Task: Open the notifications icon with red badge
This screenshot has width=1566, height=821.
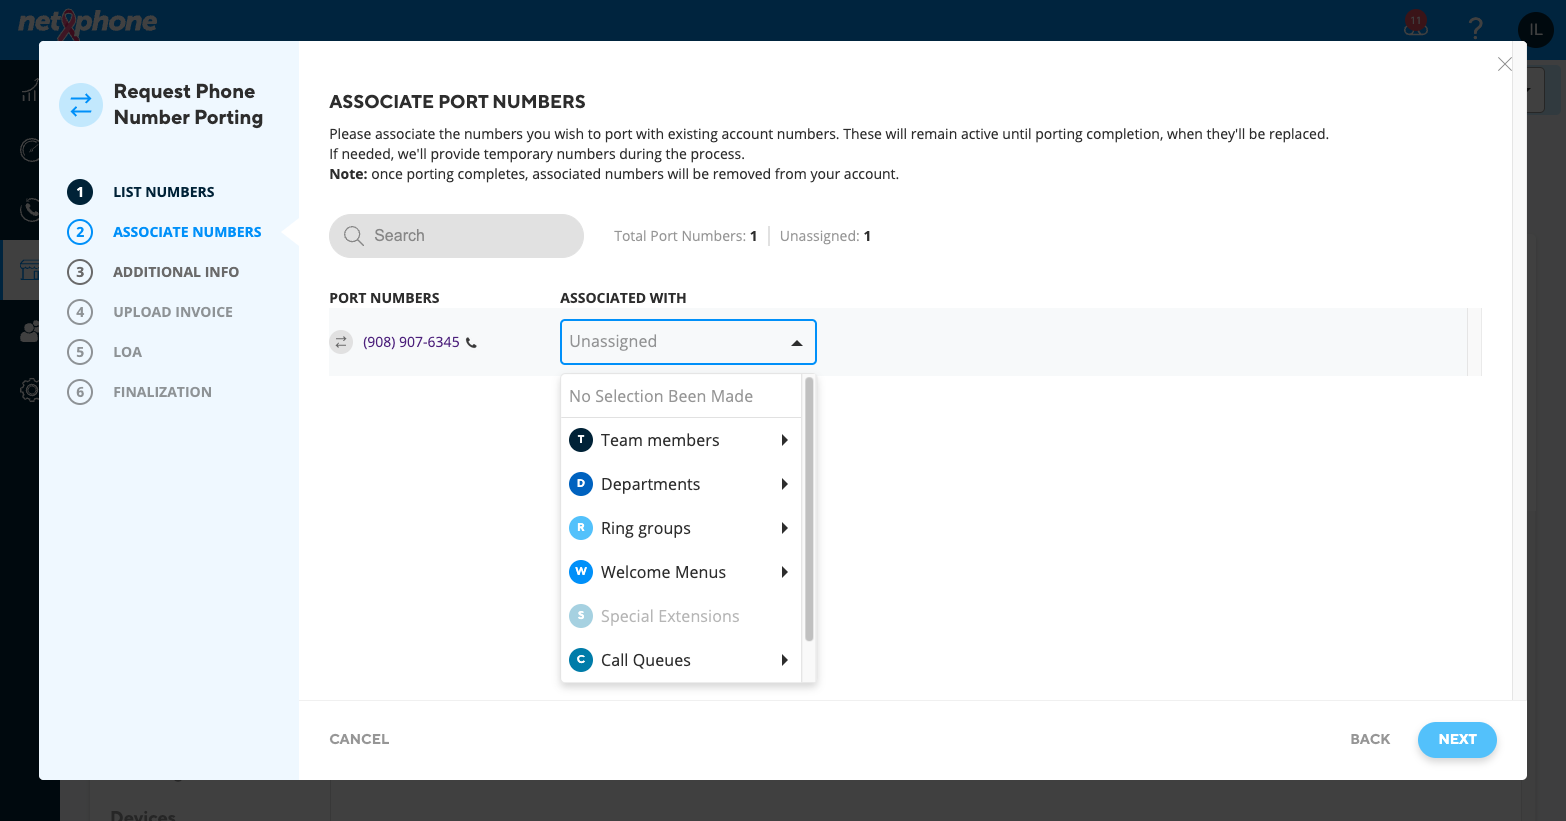Action: [1416, 24]
